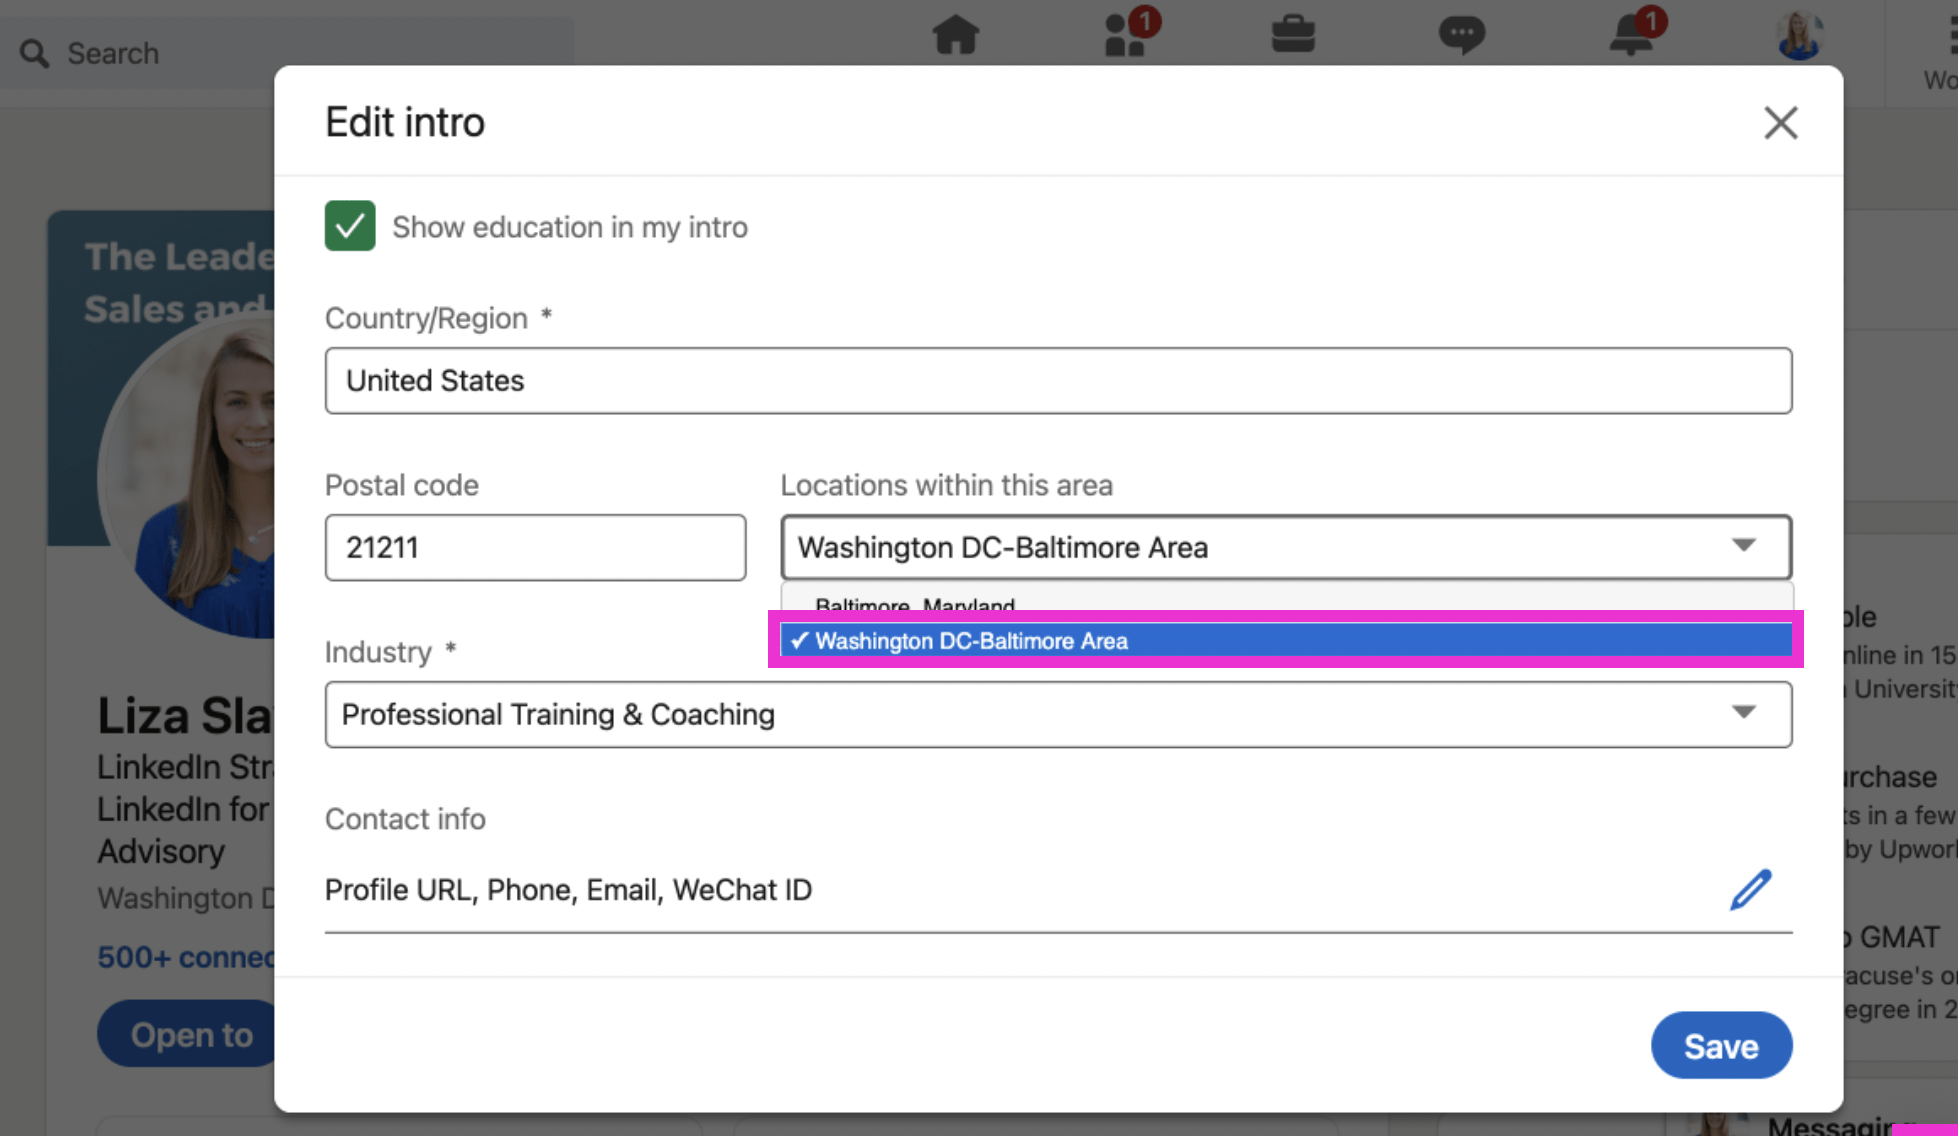Check Notifications using the bell icon
The image size is (1958, 1136).
1629,35
